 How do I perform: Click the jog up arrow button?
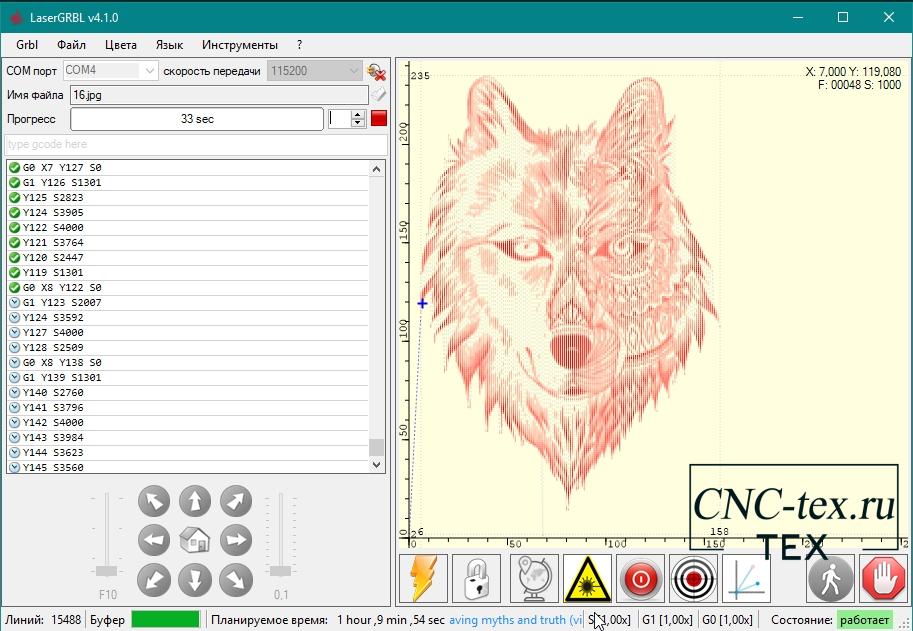(x=195, y=501)
